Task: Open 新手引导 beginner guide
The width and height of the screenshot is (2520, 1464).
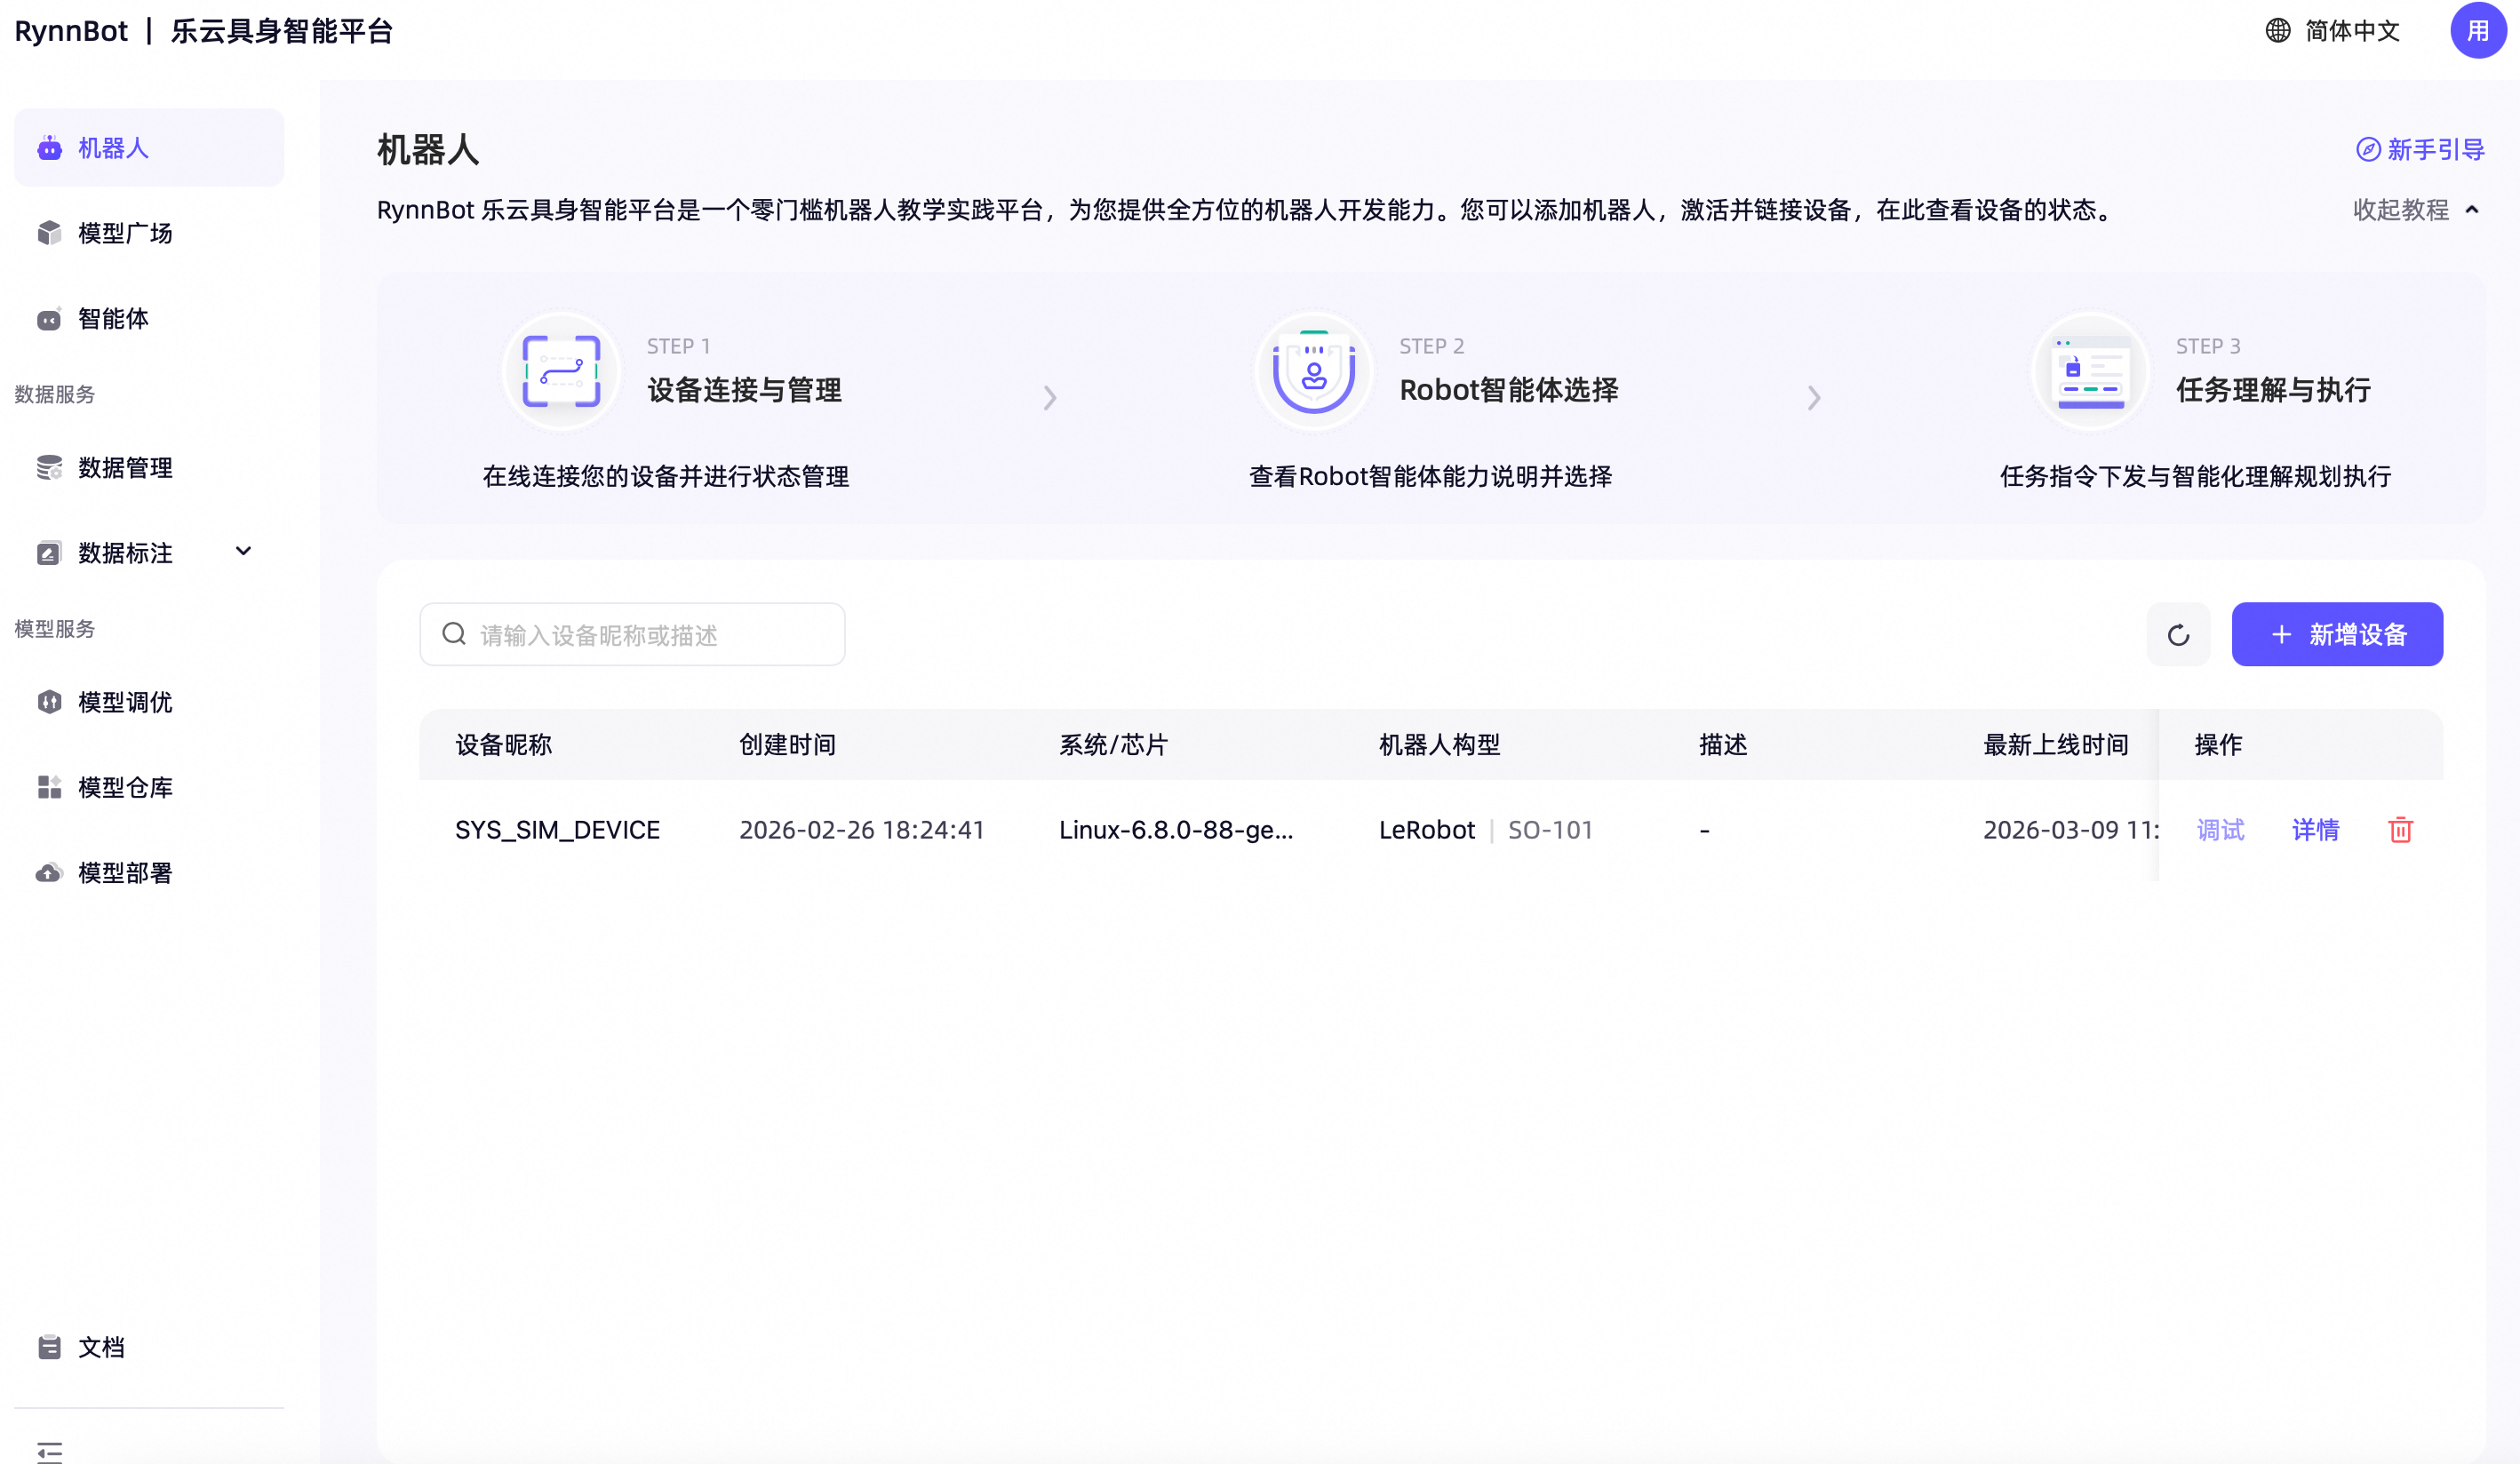Action: tap(2420, 149)
